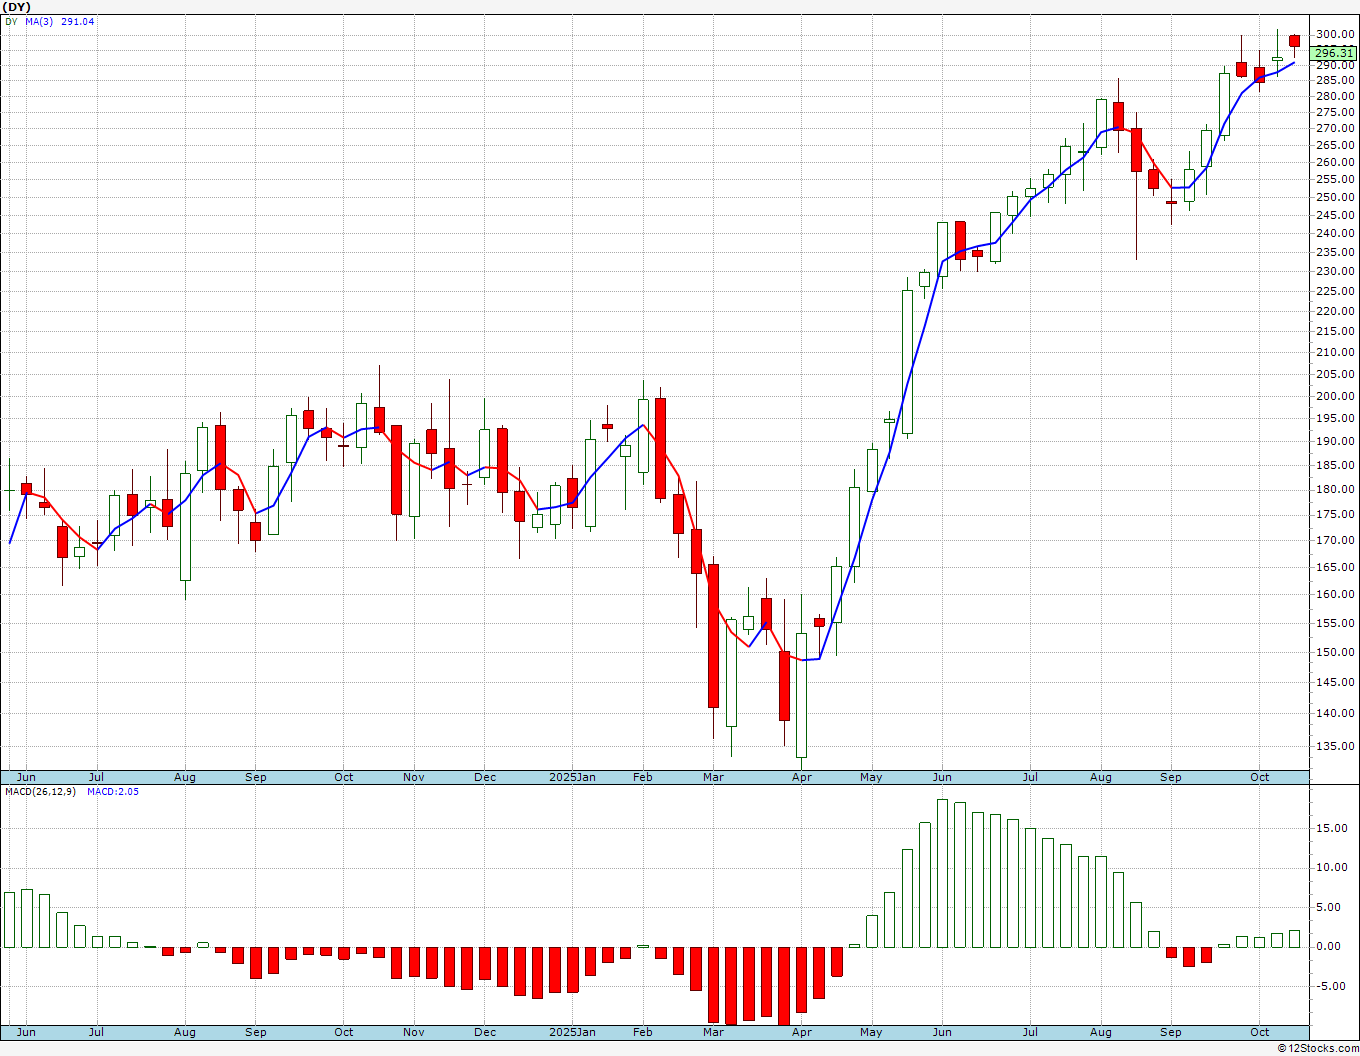The height and width of the screenshot is (1056, 1360).
Task: Click the 200.00 price axis label
Action: click(x=1335, y=396)
